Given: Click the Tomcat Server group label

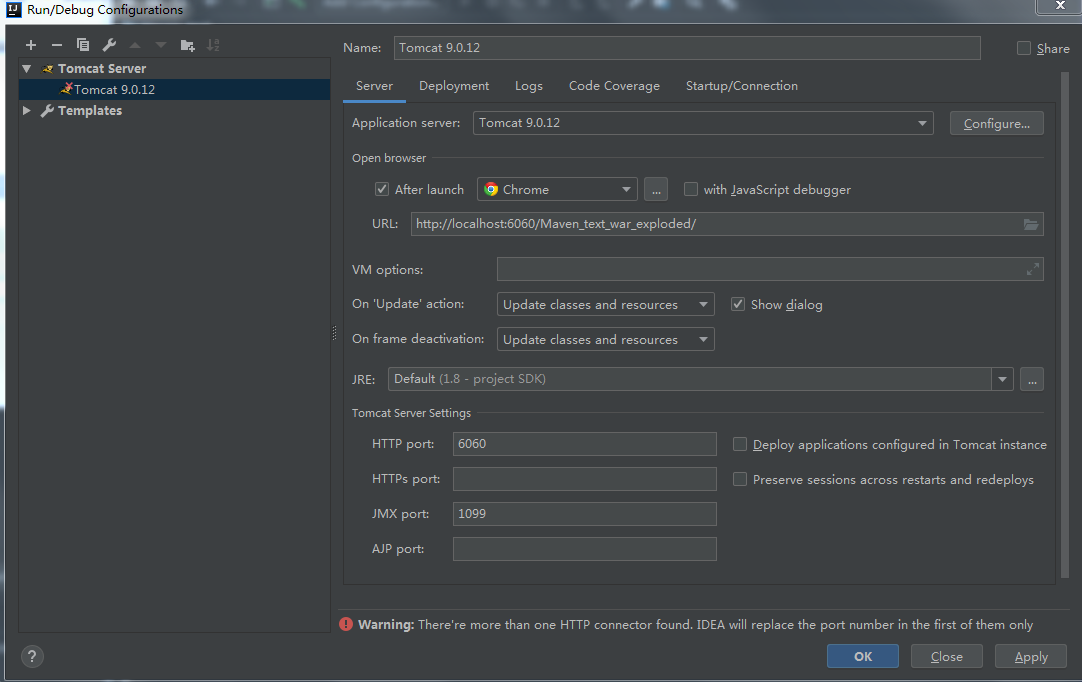Looking at the screenshot, I should point(101,68).
